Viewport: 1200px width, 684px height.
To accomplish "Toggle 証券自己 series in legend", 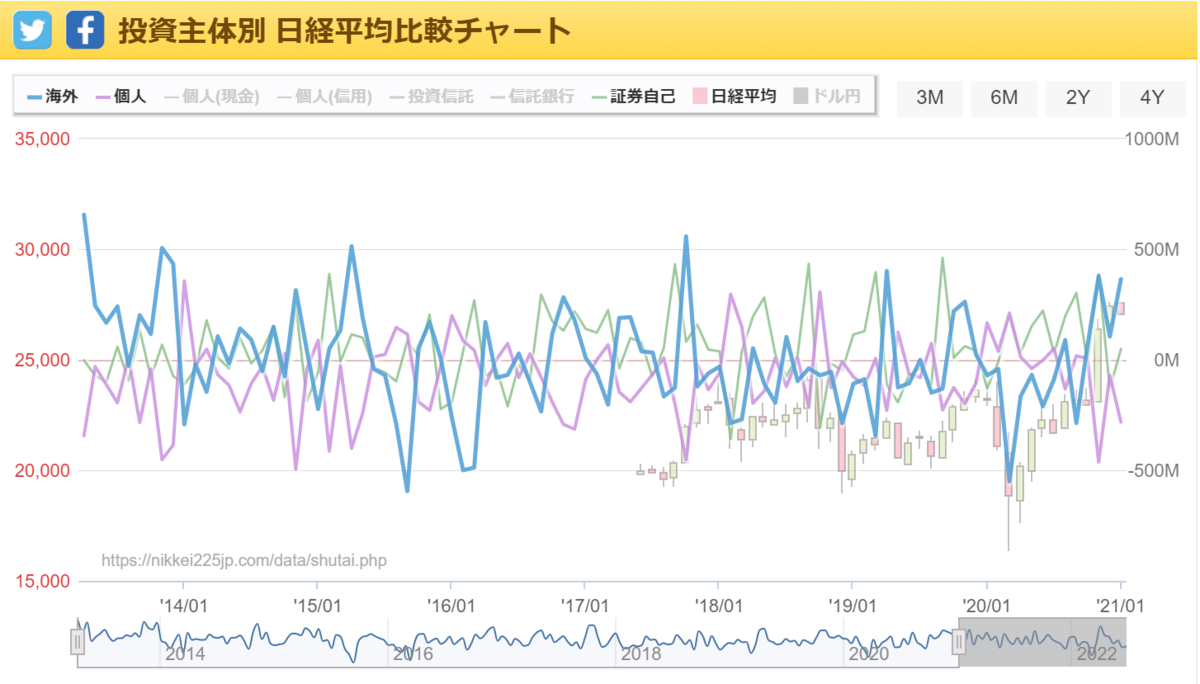I will (634, 97).
